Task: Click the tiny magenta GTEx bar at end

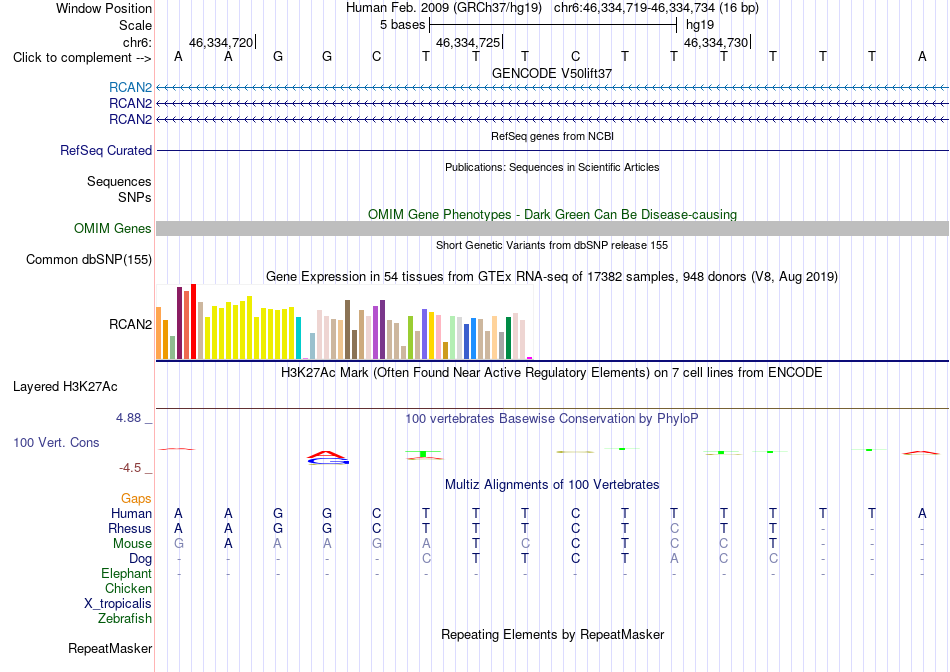Action: click(530, 358)
